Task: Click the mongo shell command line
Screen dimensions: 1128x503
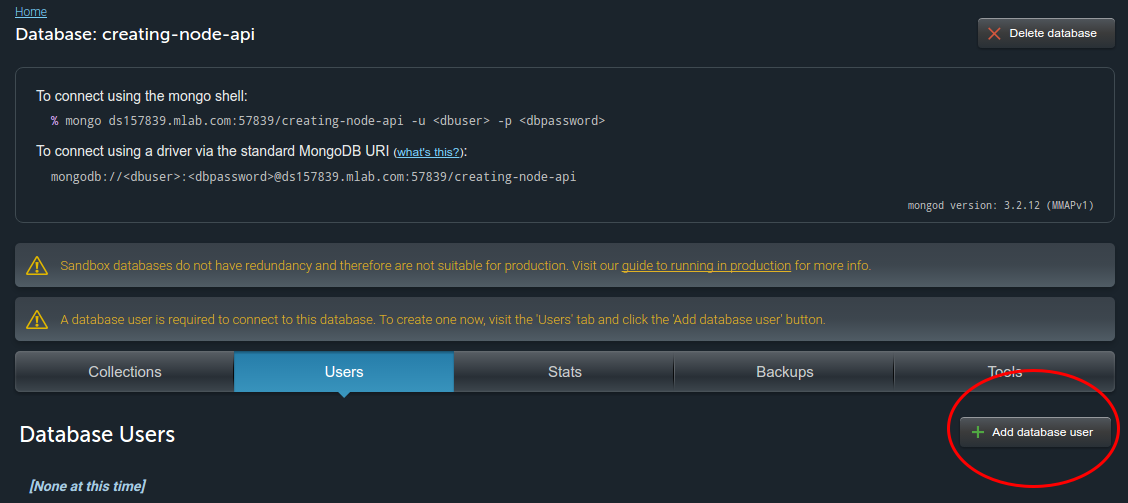Action: click(328, 121)
